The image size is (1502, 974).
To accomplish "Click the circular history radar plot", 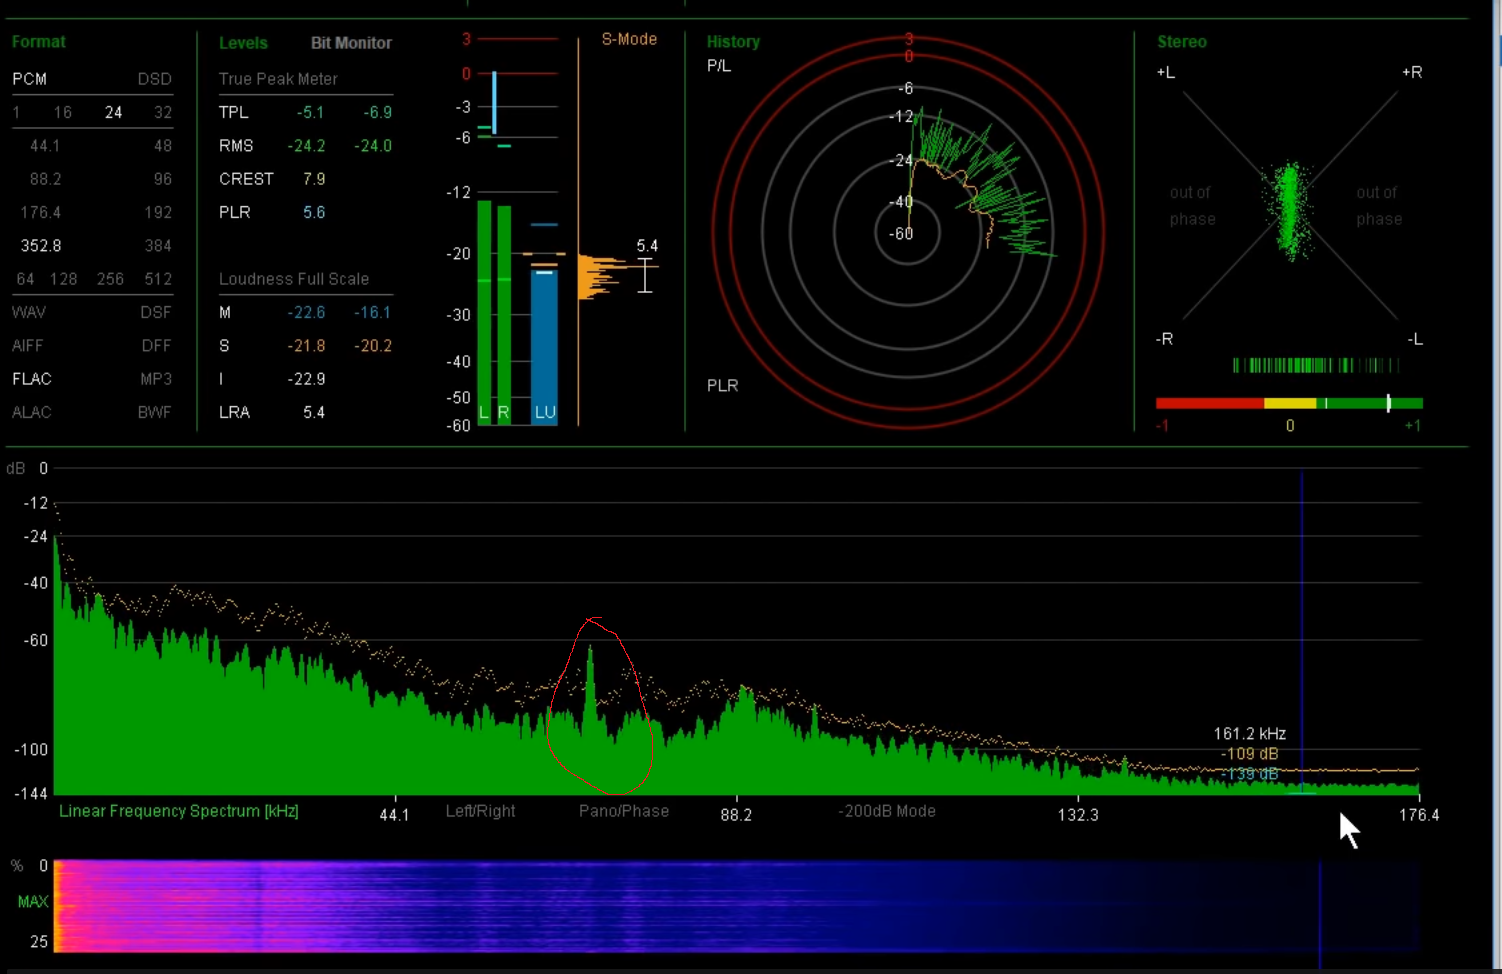I will coord(908,232).
